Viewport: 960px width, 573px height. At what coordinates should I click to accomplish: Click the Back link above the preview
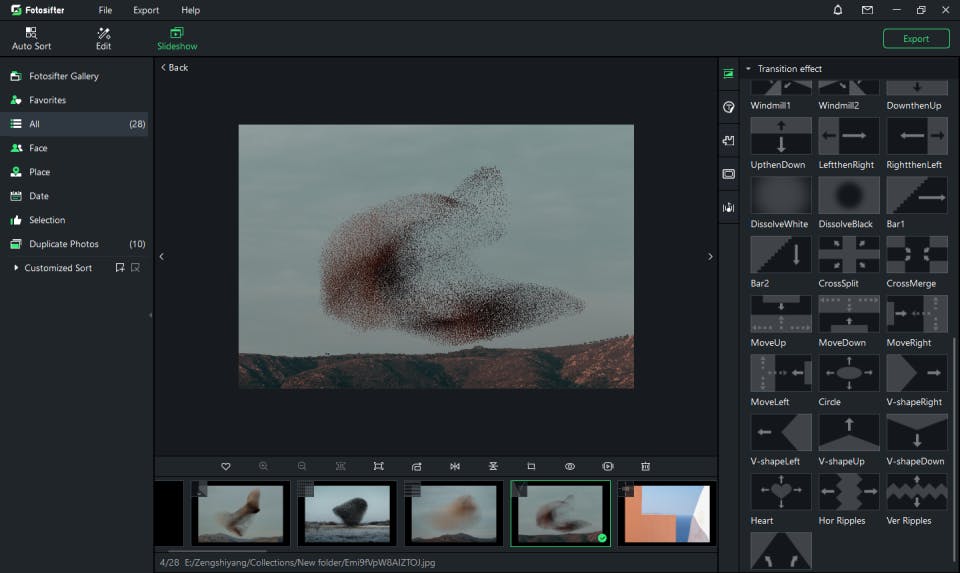(174, 68)
